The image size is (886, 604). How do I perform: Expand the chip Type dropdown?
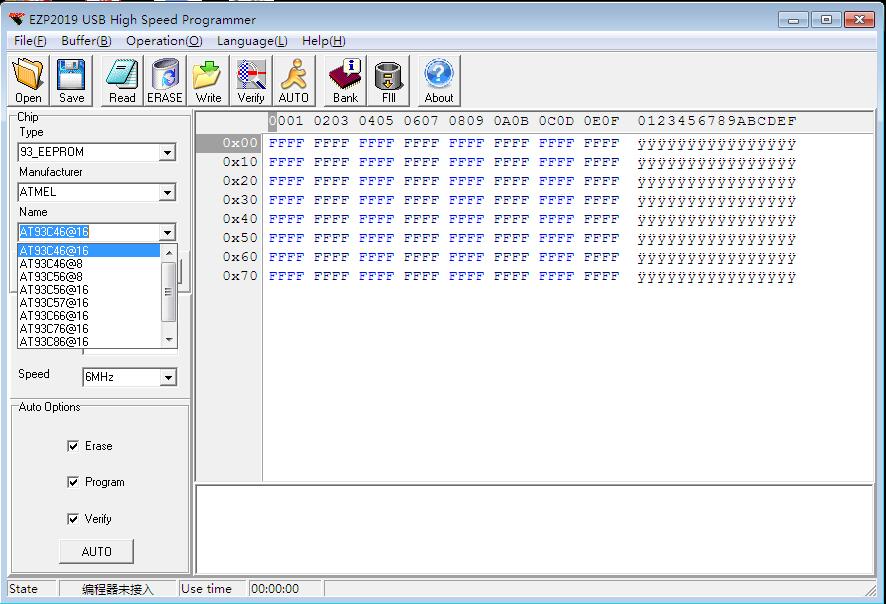click(167, 153)
